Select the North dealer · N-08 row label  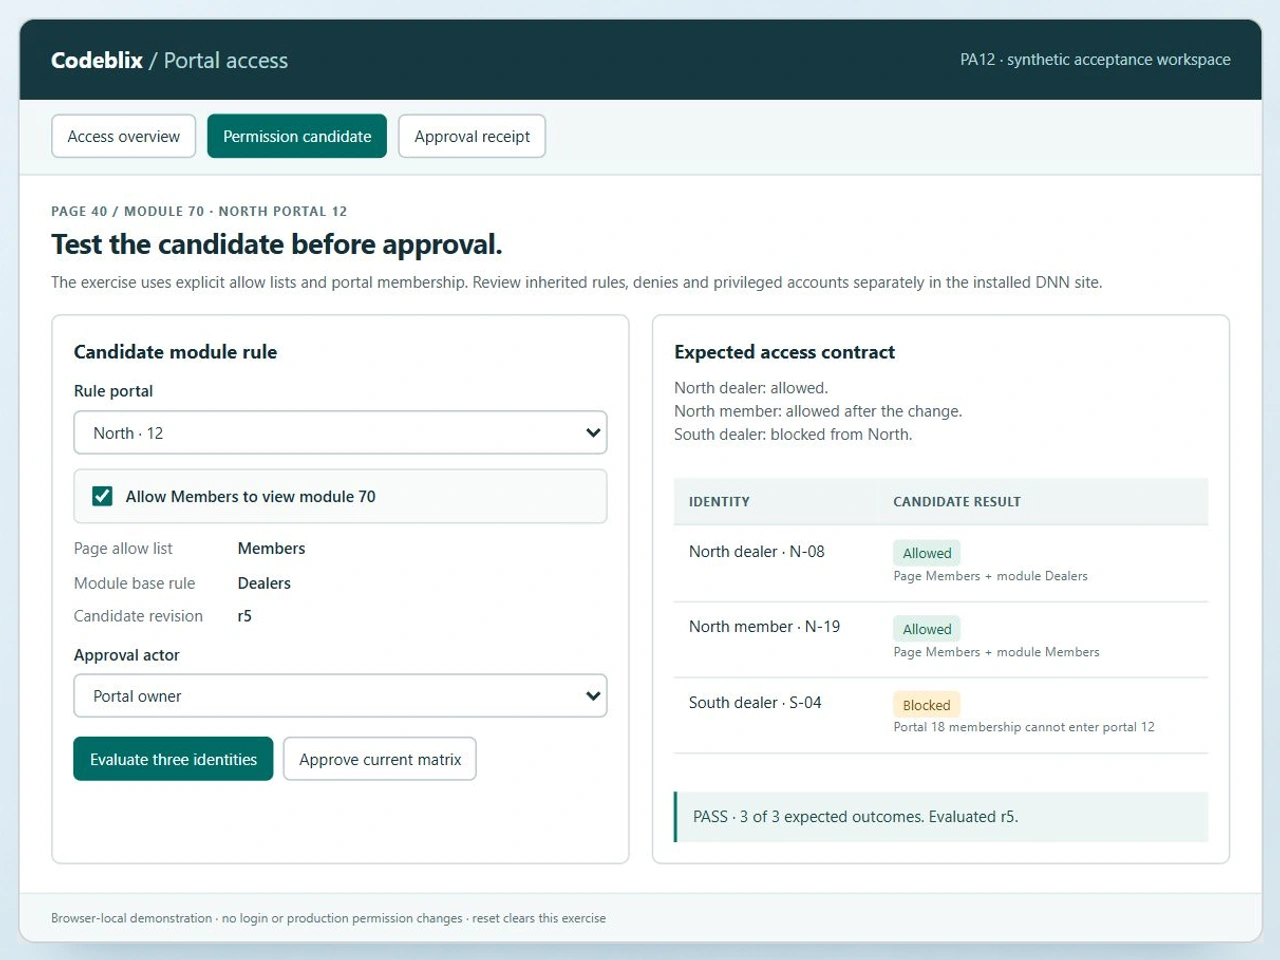point(757,551)
